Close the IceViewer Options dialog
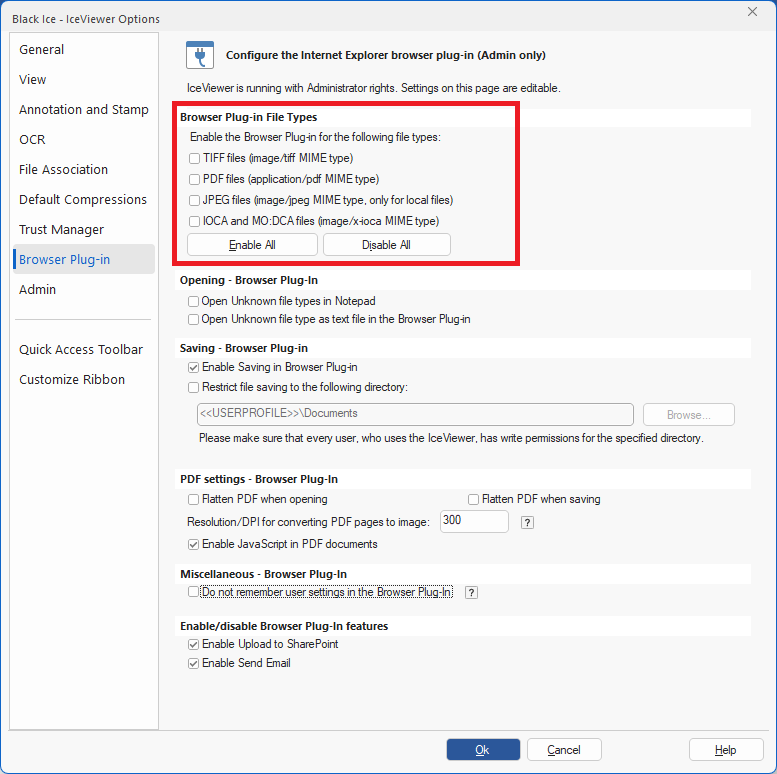Image resolution: width=777 pixels, height=774 pixels. tap(752, 12)
